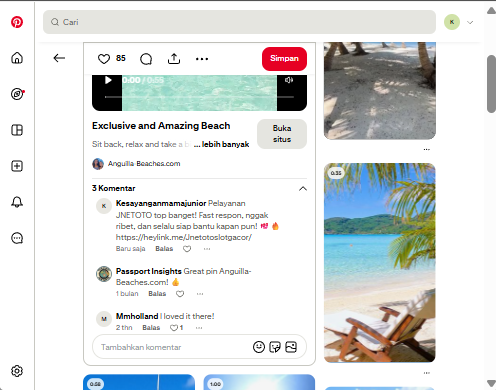Reply to Passport Insights comment with Balas
Viewport: 496px width, 390px height.
157,294
